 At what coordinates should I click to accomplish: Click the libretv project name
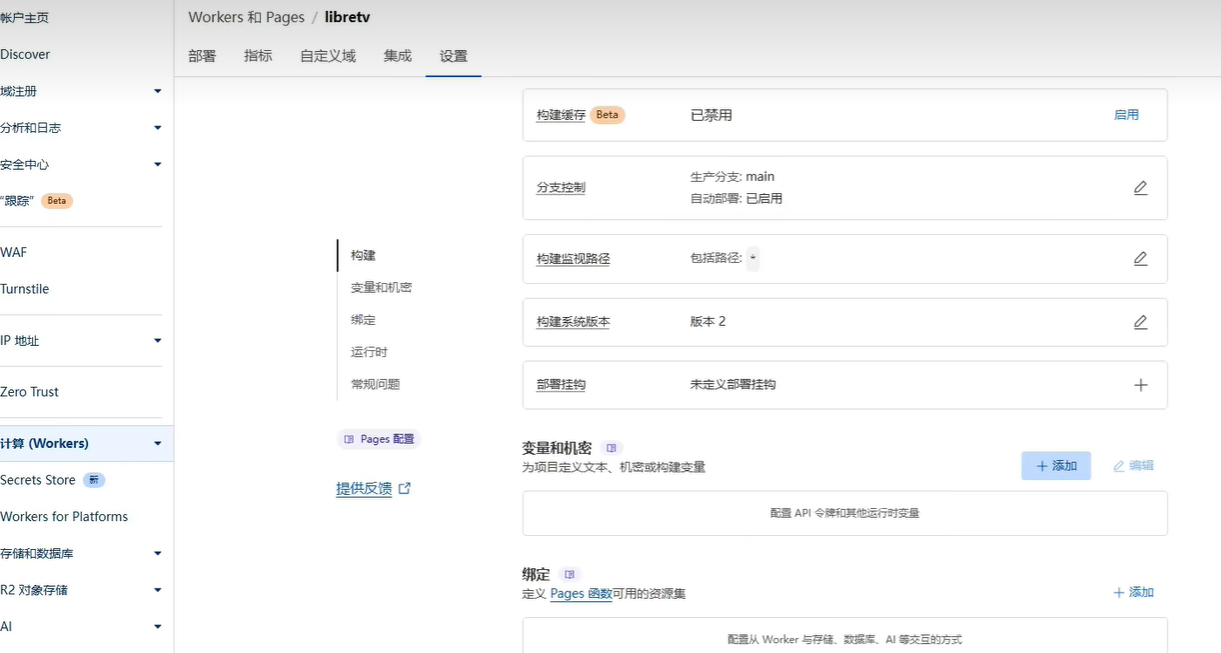tap(347, 17)
